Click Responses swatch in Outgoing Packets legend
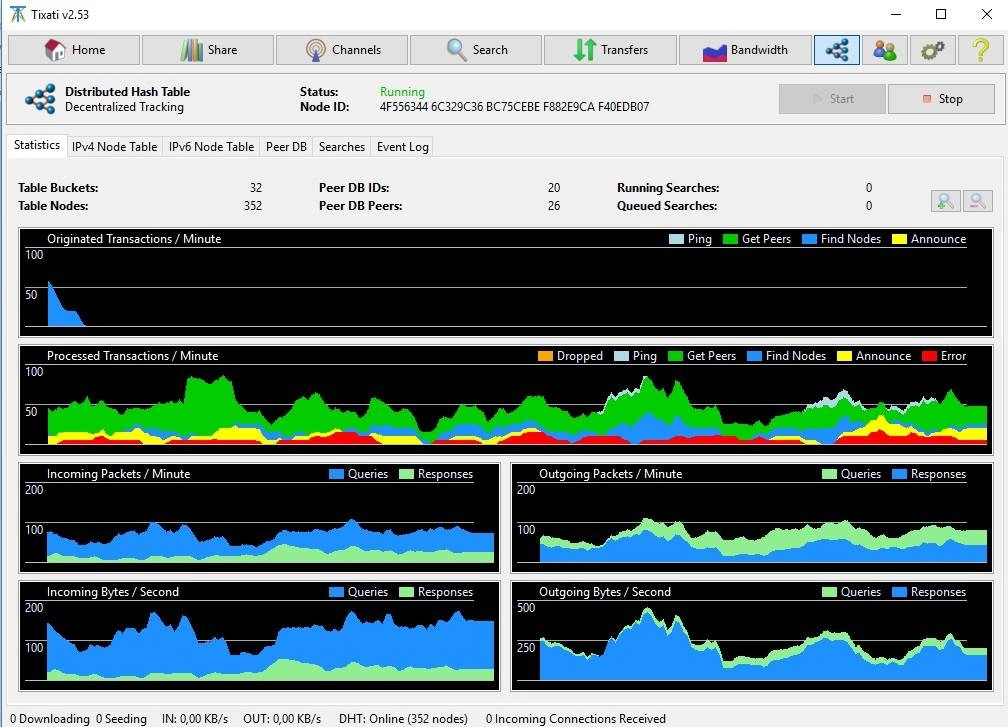The height and width of the screenshot is (727, 1008). [x=899, y=474]
